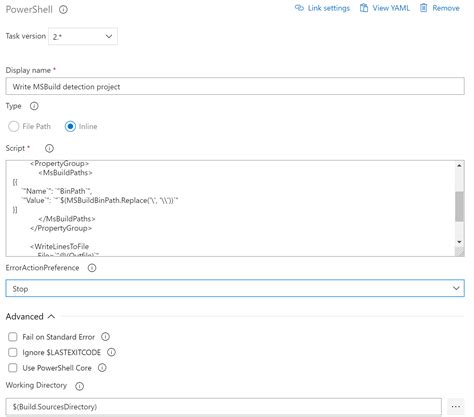
Task: Click the script area resize grip
Action: [459, 252]
